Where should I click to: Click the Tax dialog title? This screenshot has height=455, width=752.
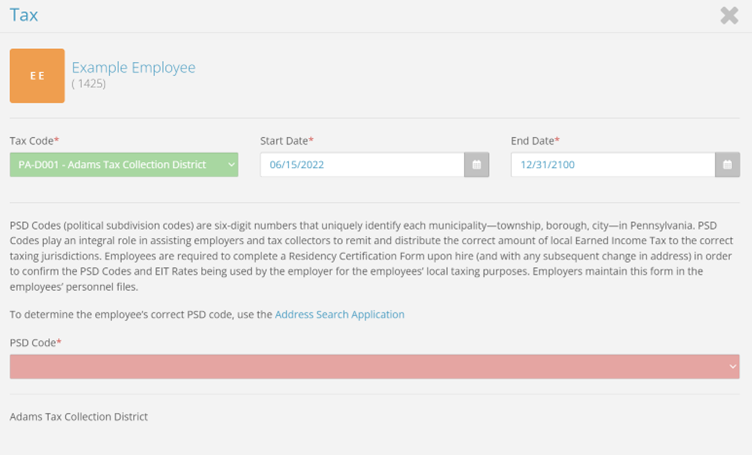coord(23,14)
